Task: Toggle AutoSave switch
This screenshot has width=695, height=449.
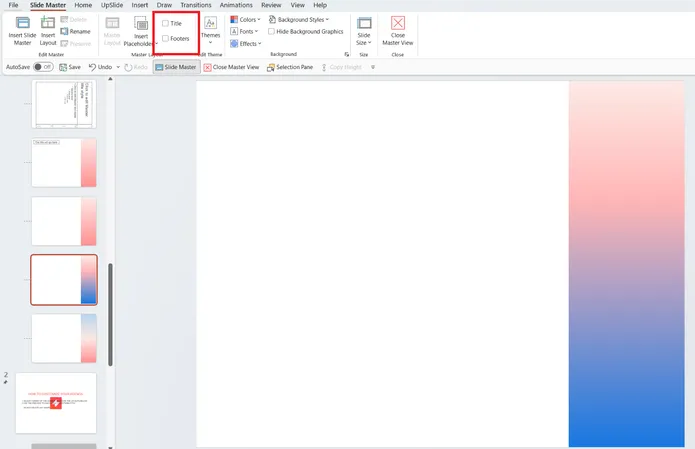Action: coord(43,67)
